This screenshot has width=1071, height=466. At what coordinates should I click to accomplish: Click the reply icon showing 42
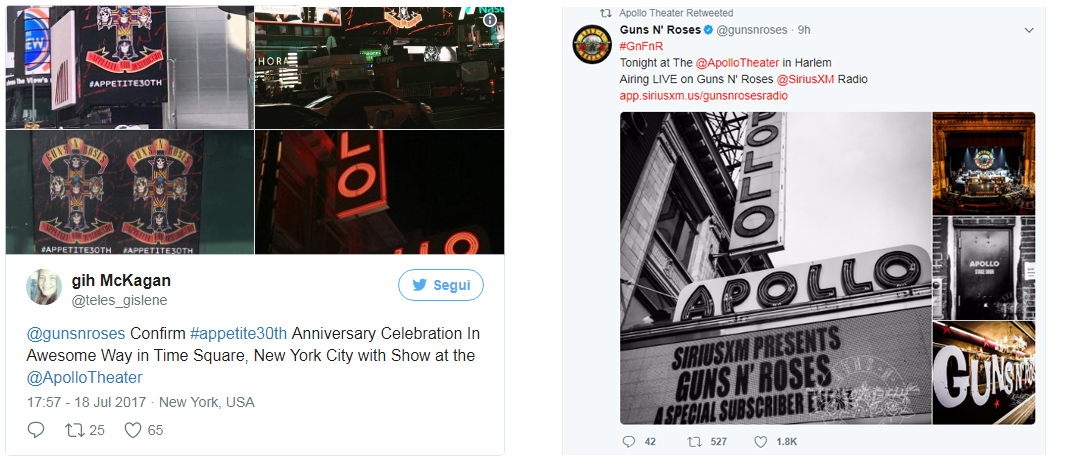tap(628, 442)
